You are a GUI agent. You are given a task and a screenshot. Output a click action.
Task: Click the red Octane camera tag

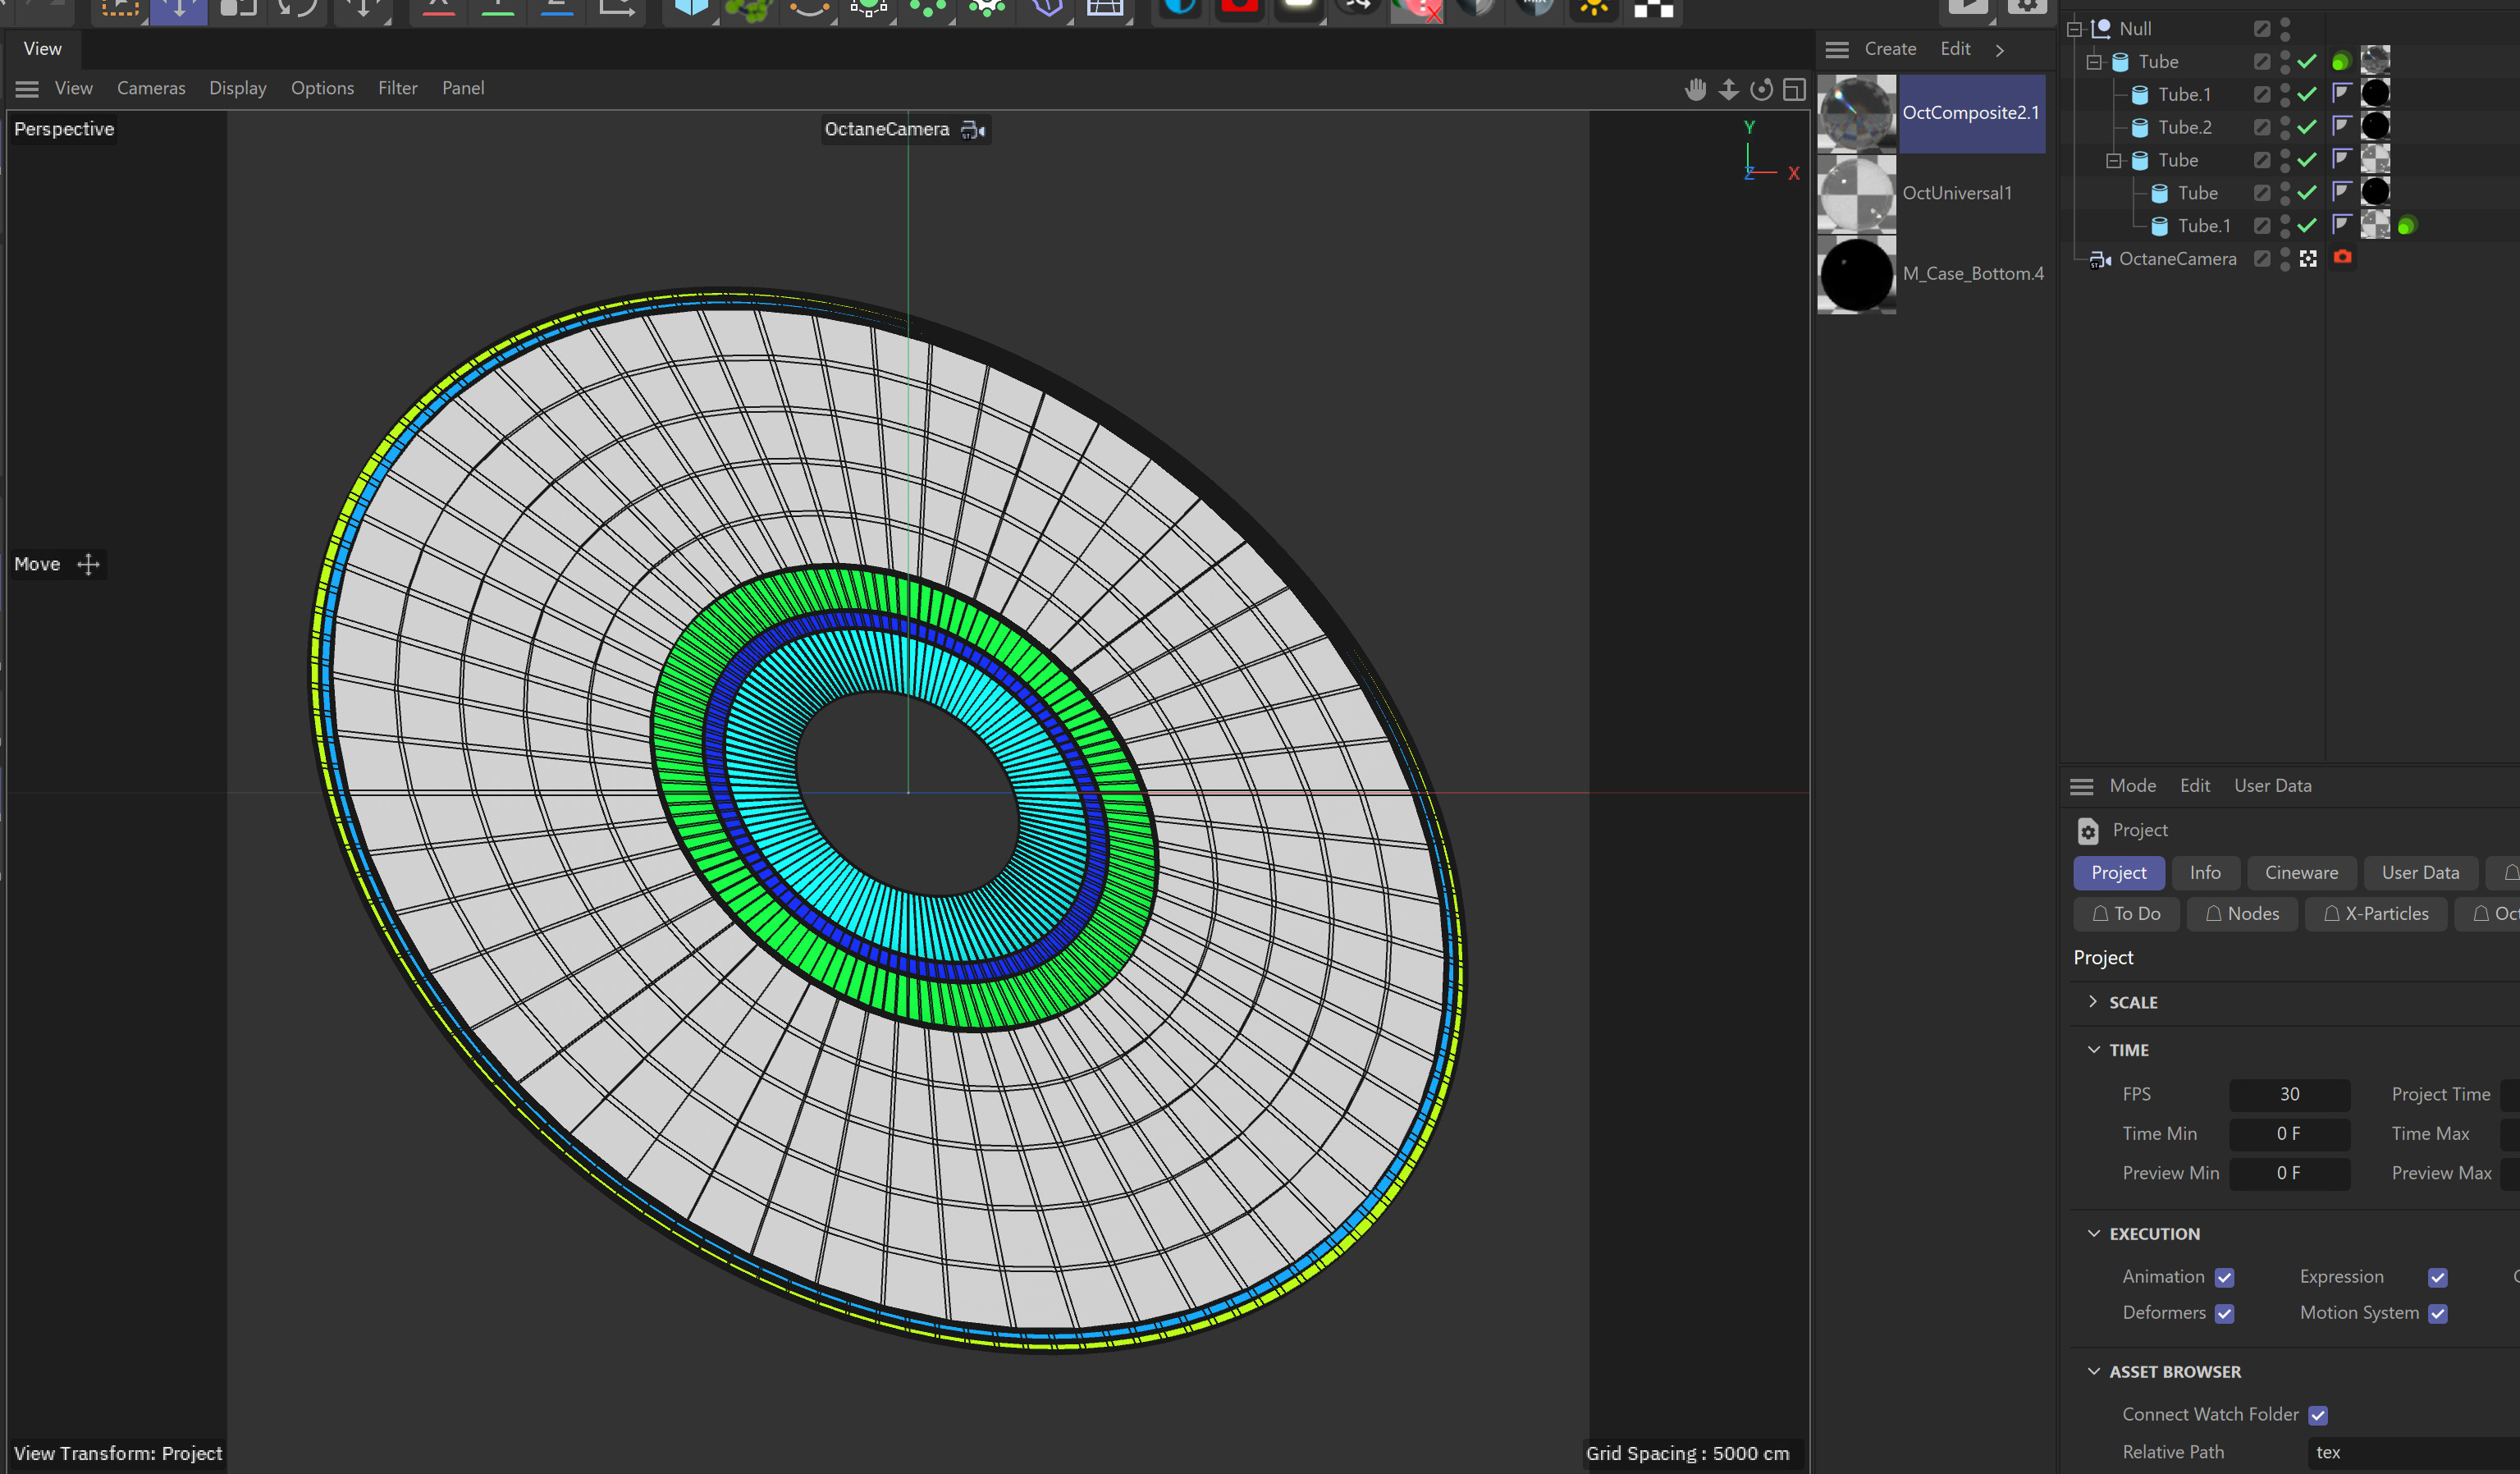(2342, 258)
